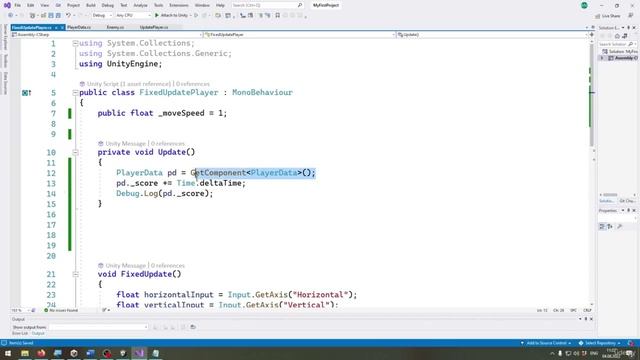Open the Debug configuration dropdown
640x360 pixels.
102,16
